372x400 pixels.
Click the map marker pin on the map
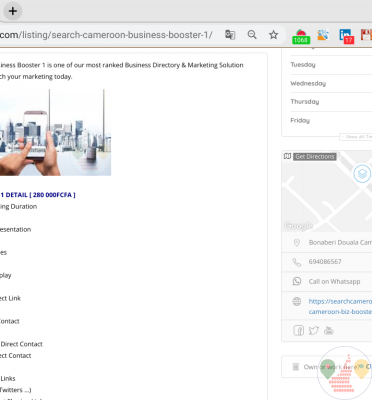point(362,174)
